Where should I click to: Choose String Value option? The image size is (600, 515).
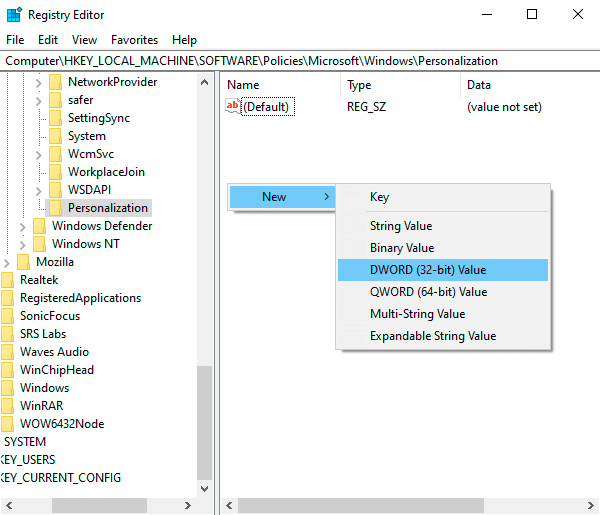(x=443, y=226)
